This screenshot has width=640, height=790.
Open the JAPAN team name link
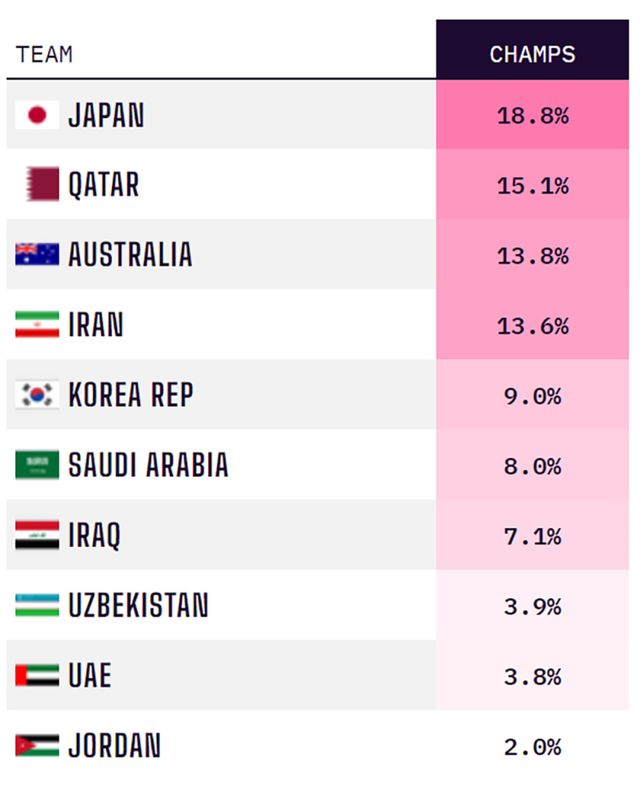(106, 115)
